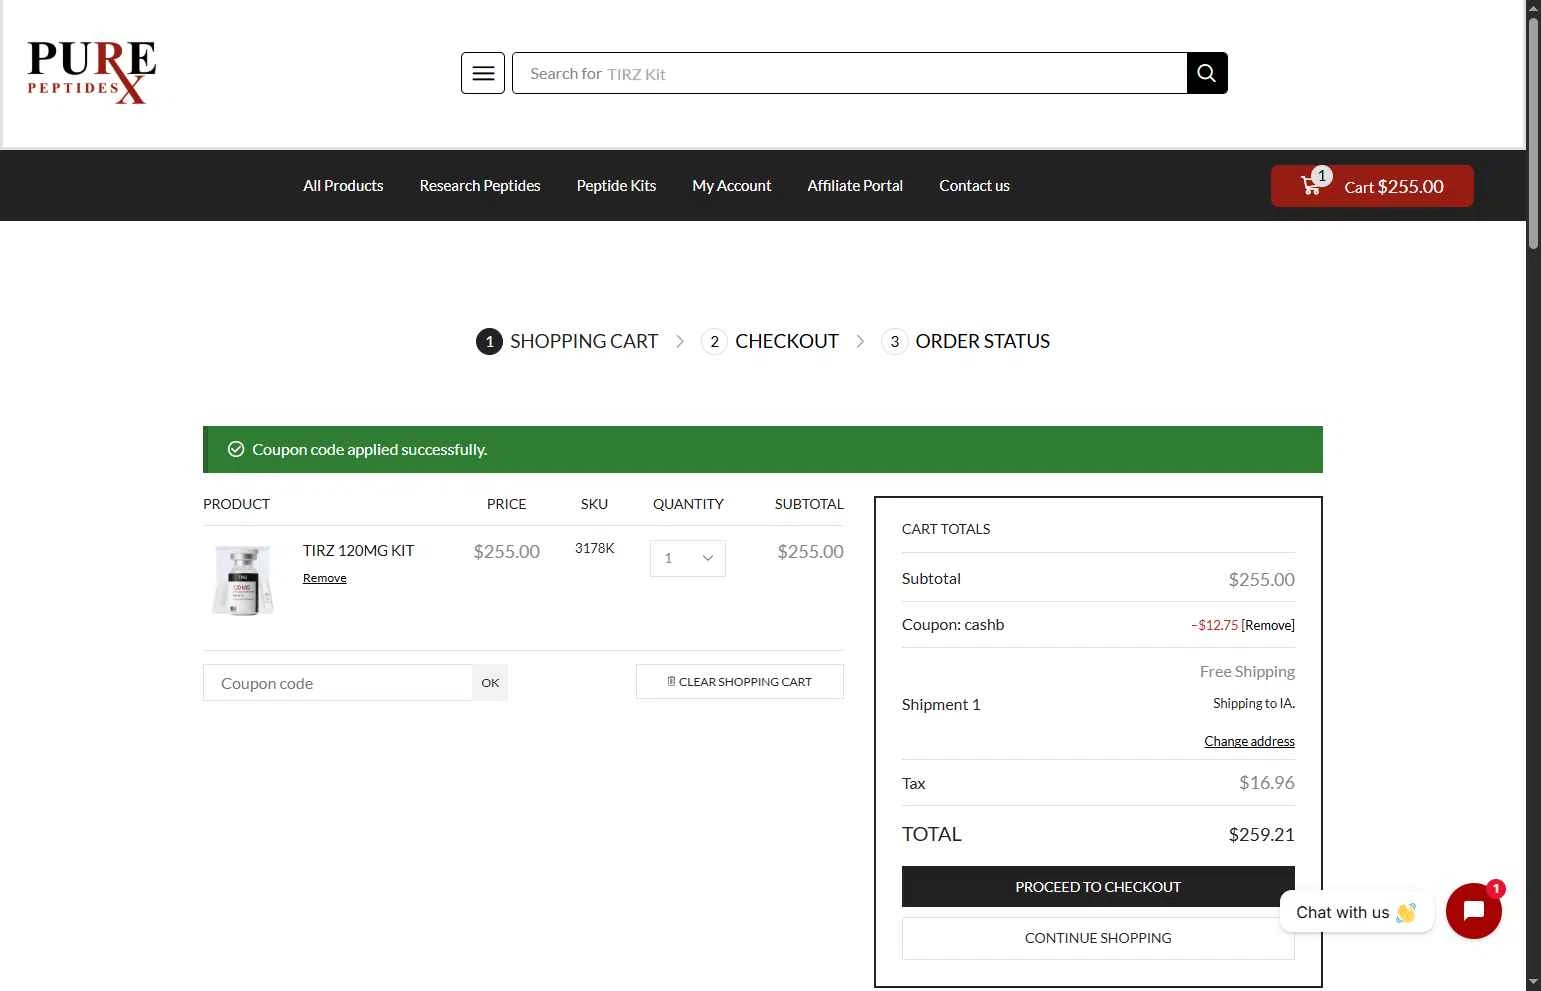The image size is (1541, 991).
Task: Focus the product search field
Action: pyautogui.click(x=849, y=73)
